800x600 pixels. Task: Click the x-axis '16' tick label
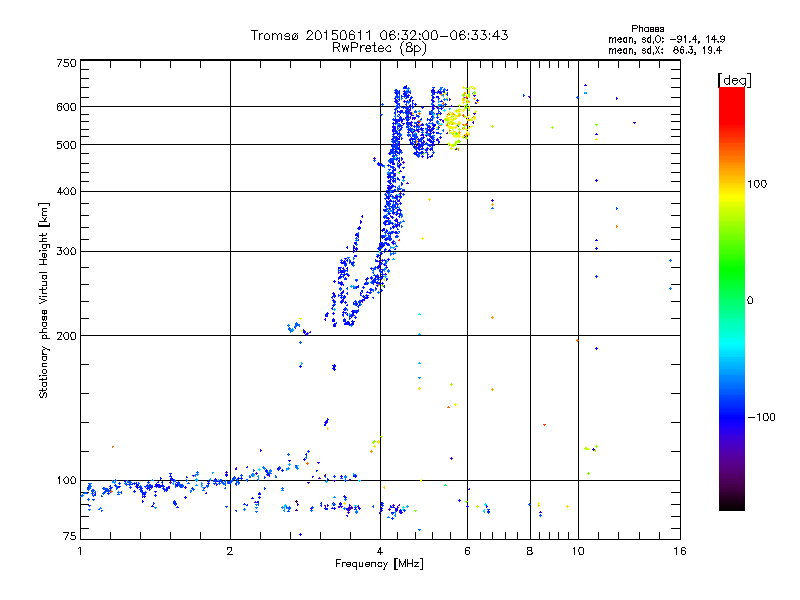pyautogui.click(x=680, y=551)
